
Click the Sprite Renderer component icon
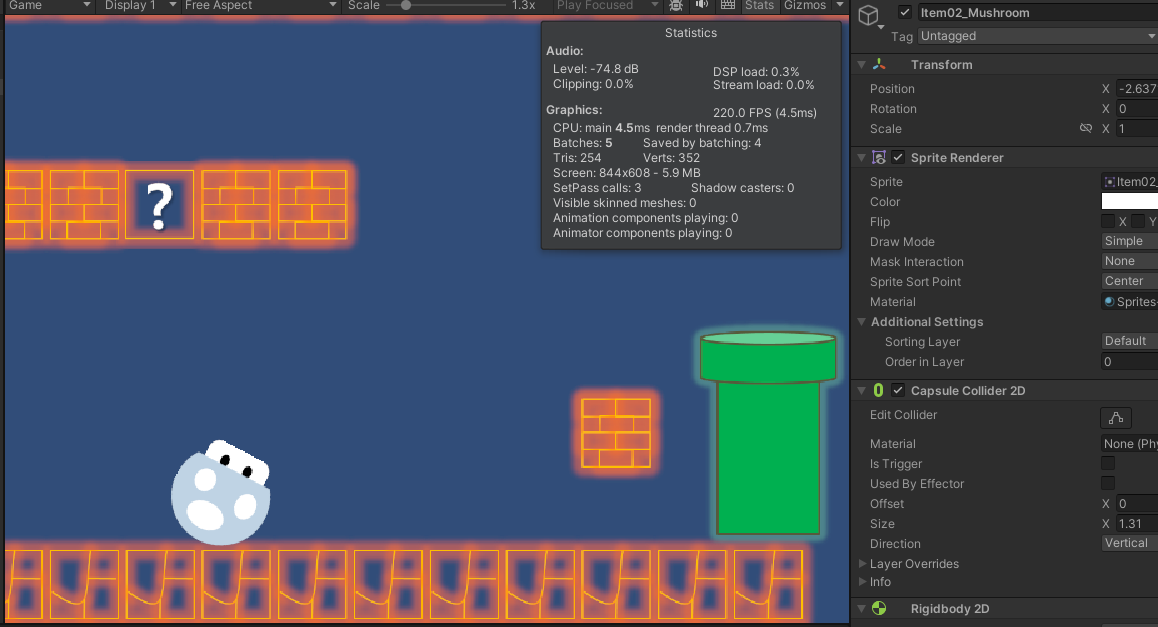[879, 157]
